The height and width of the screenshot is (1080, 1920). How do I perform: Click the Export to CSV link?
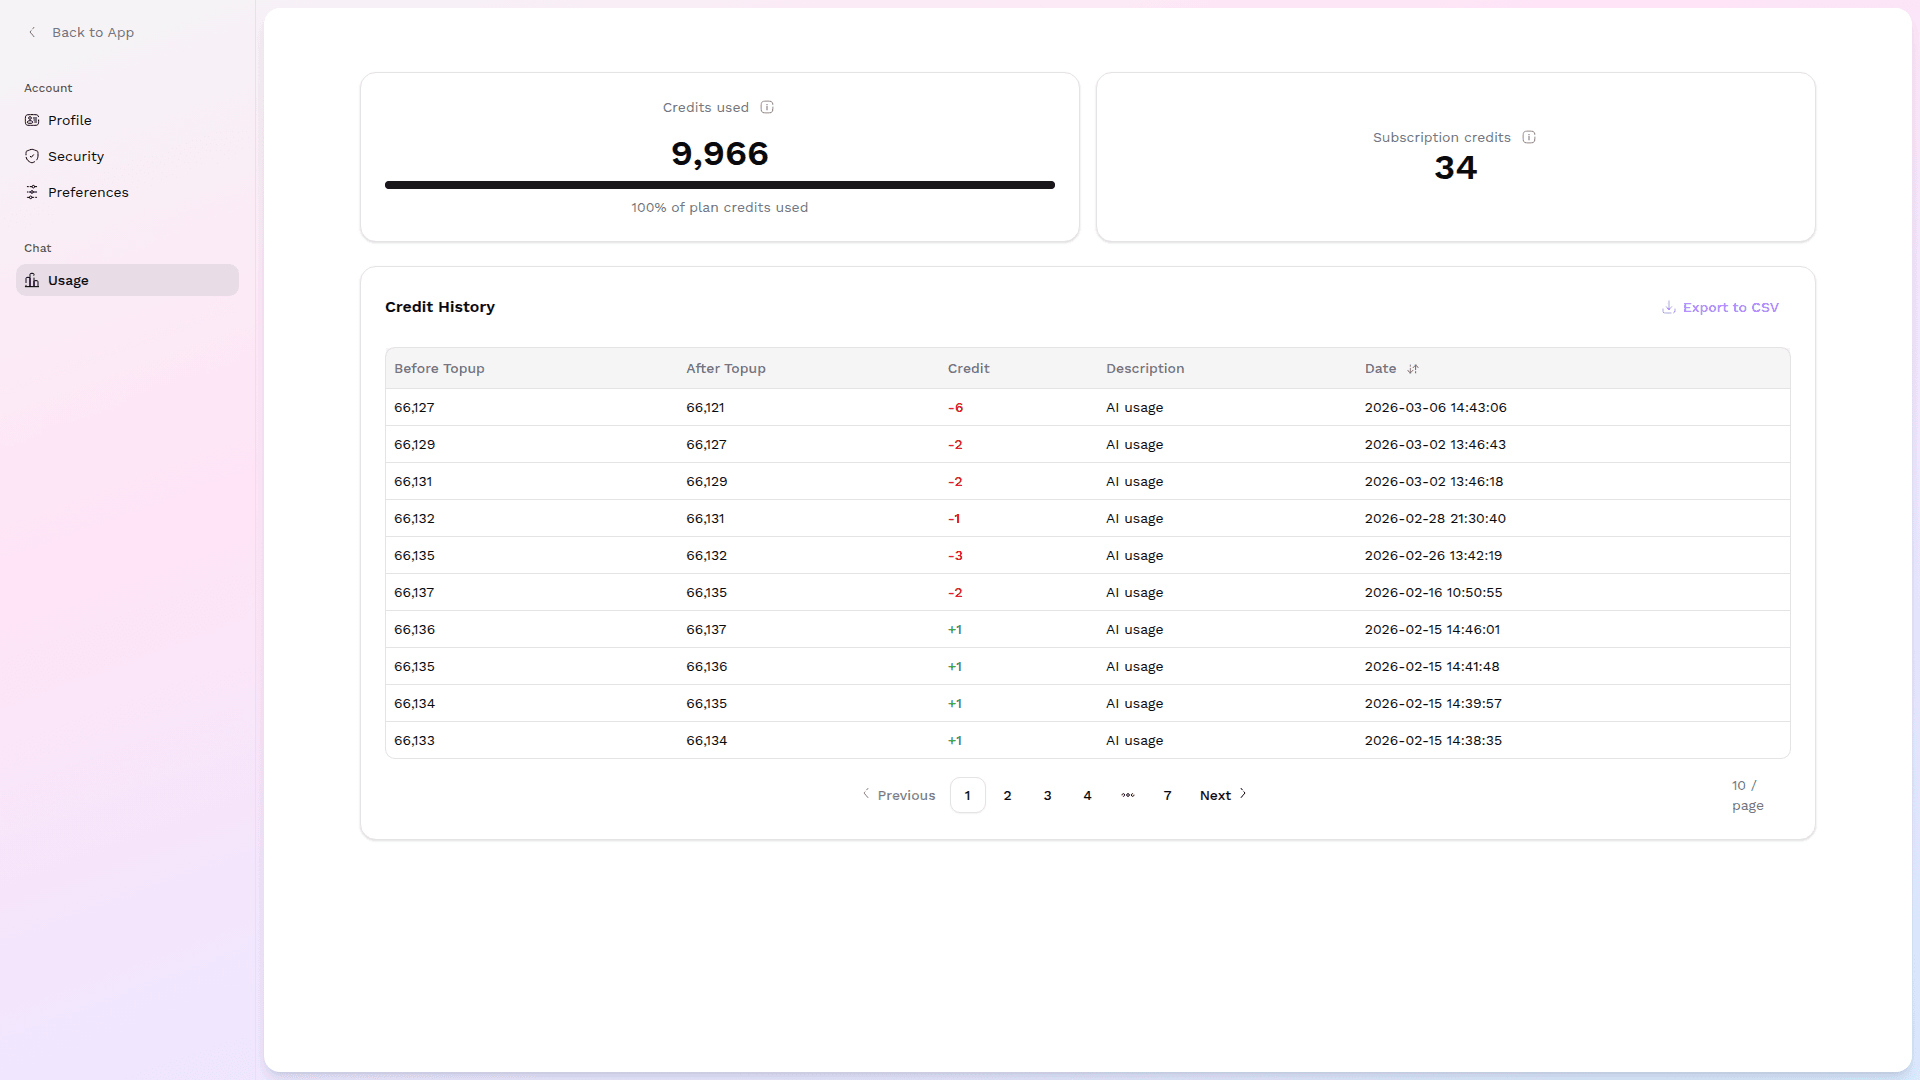coord(1730,307)
